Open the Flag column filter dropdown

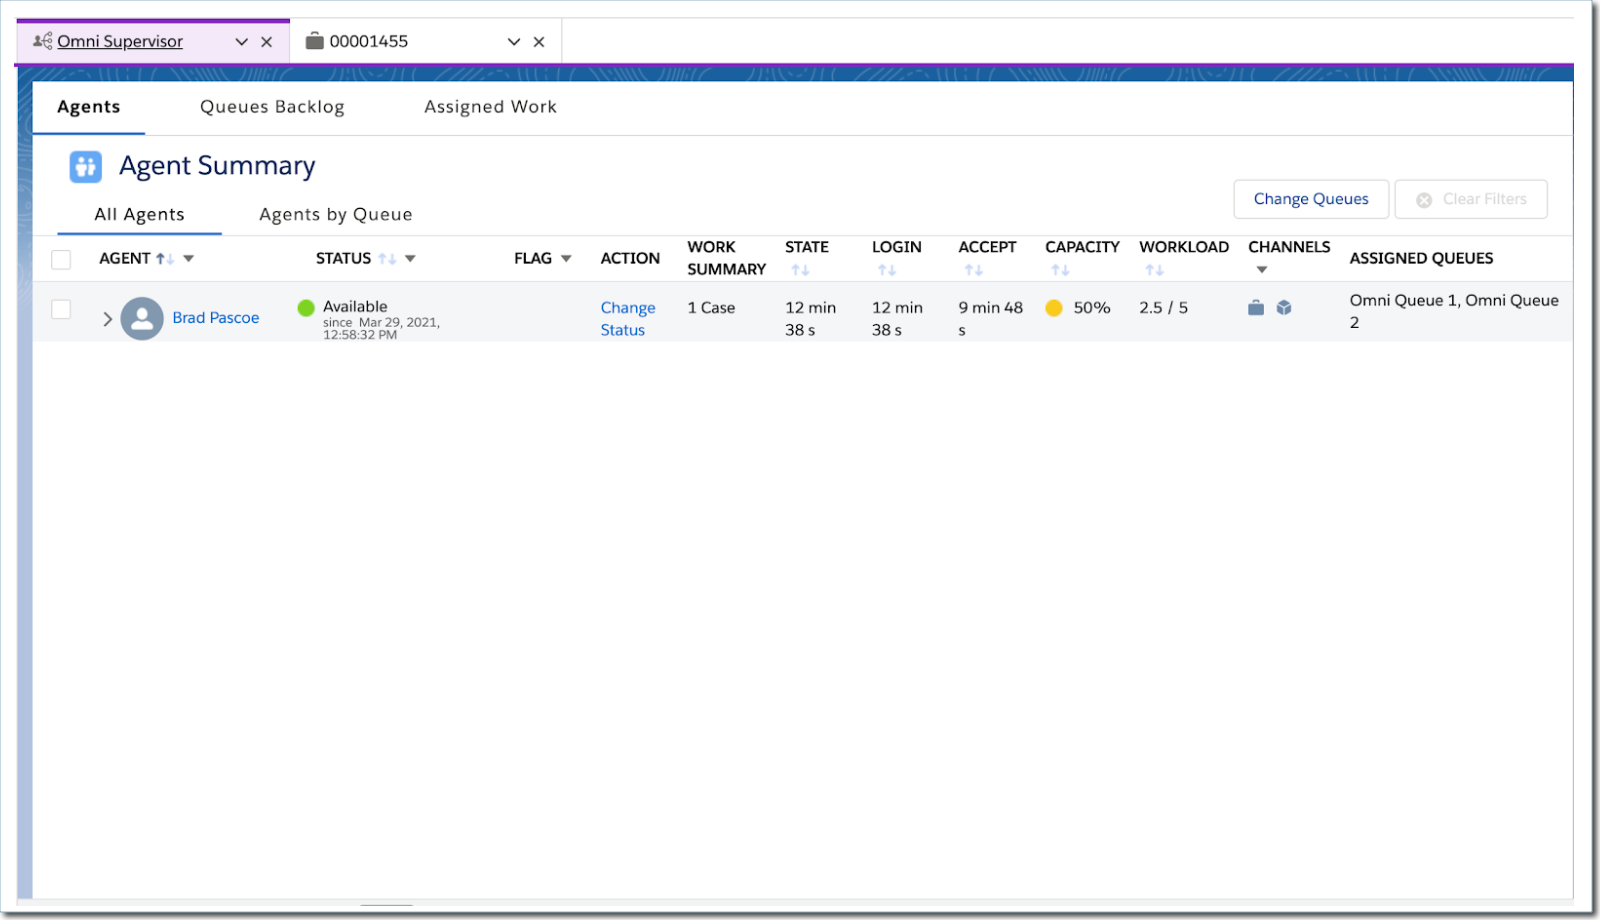coord(566,259)
